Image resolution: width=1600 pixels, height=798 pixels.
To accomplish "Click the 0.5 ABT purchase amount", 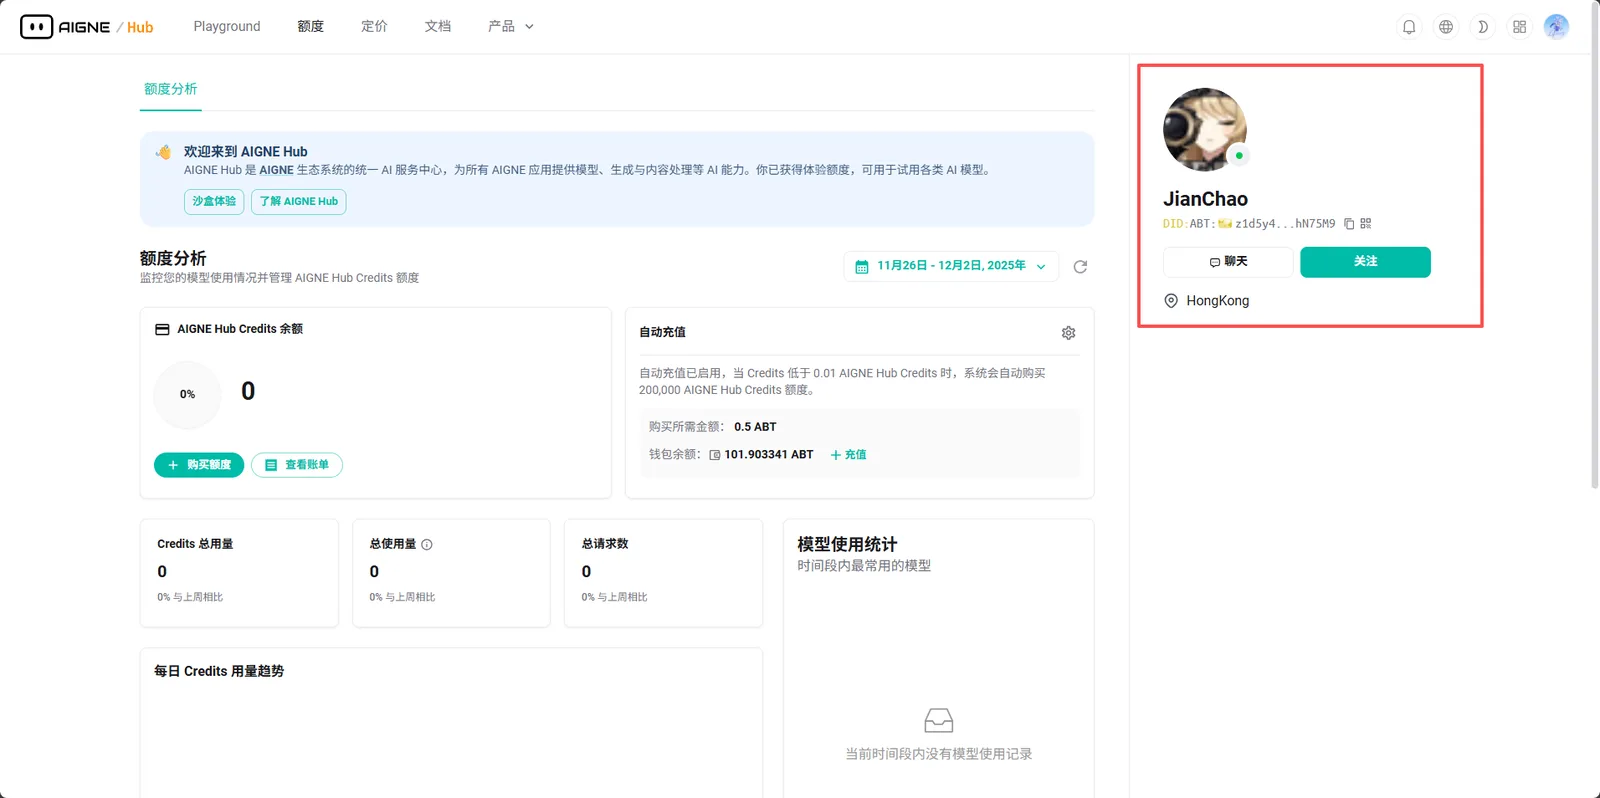I will [755, 427].
